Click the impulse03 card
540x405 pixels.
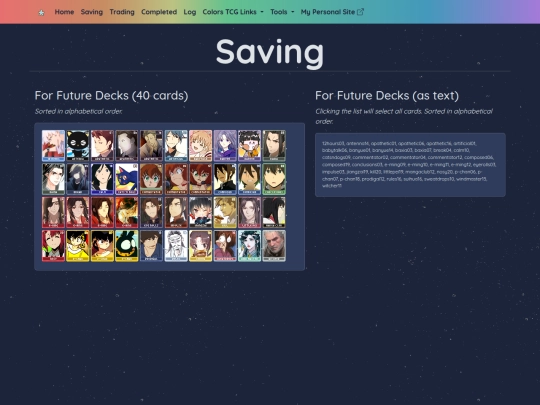coord(176,212)
